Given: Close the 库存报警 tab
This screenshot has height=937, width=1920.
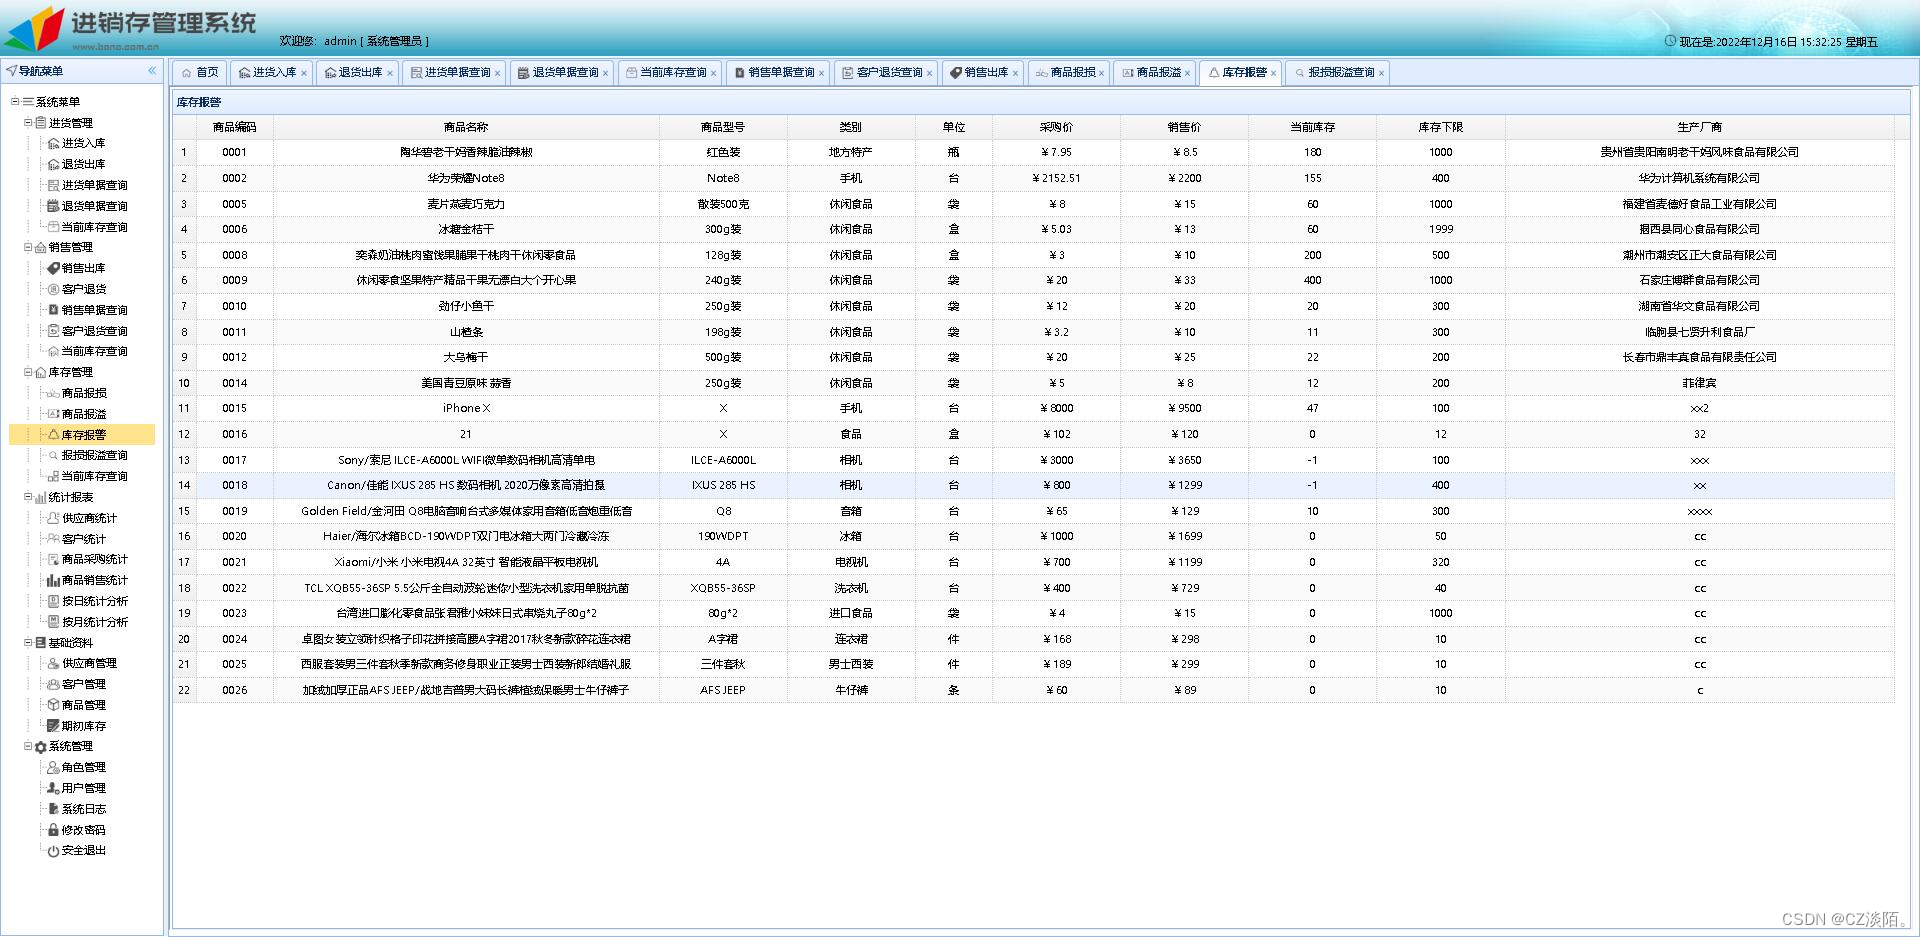Looking at the screenshot, I should pos(1274,73).
